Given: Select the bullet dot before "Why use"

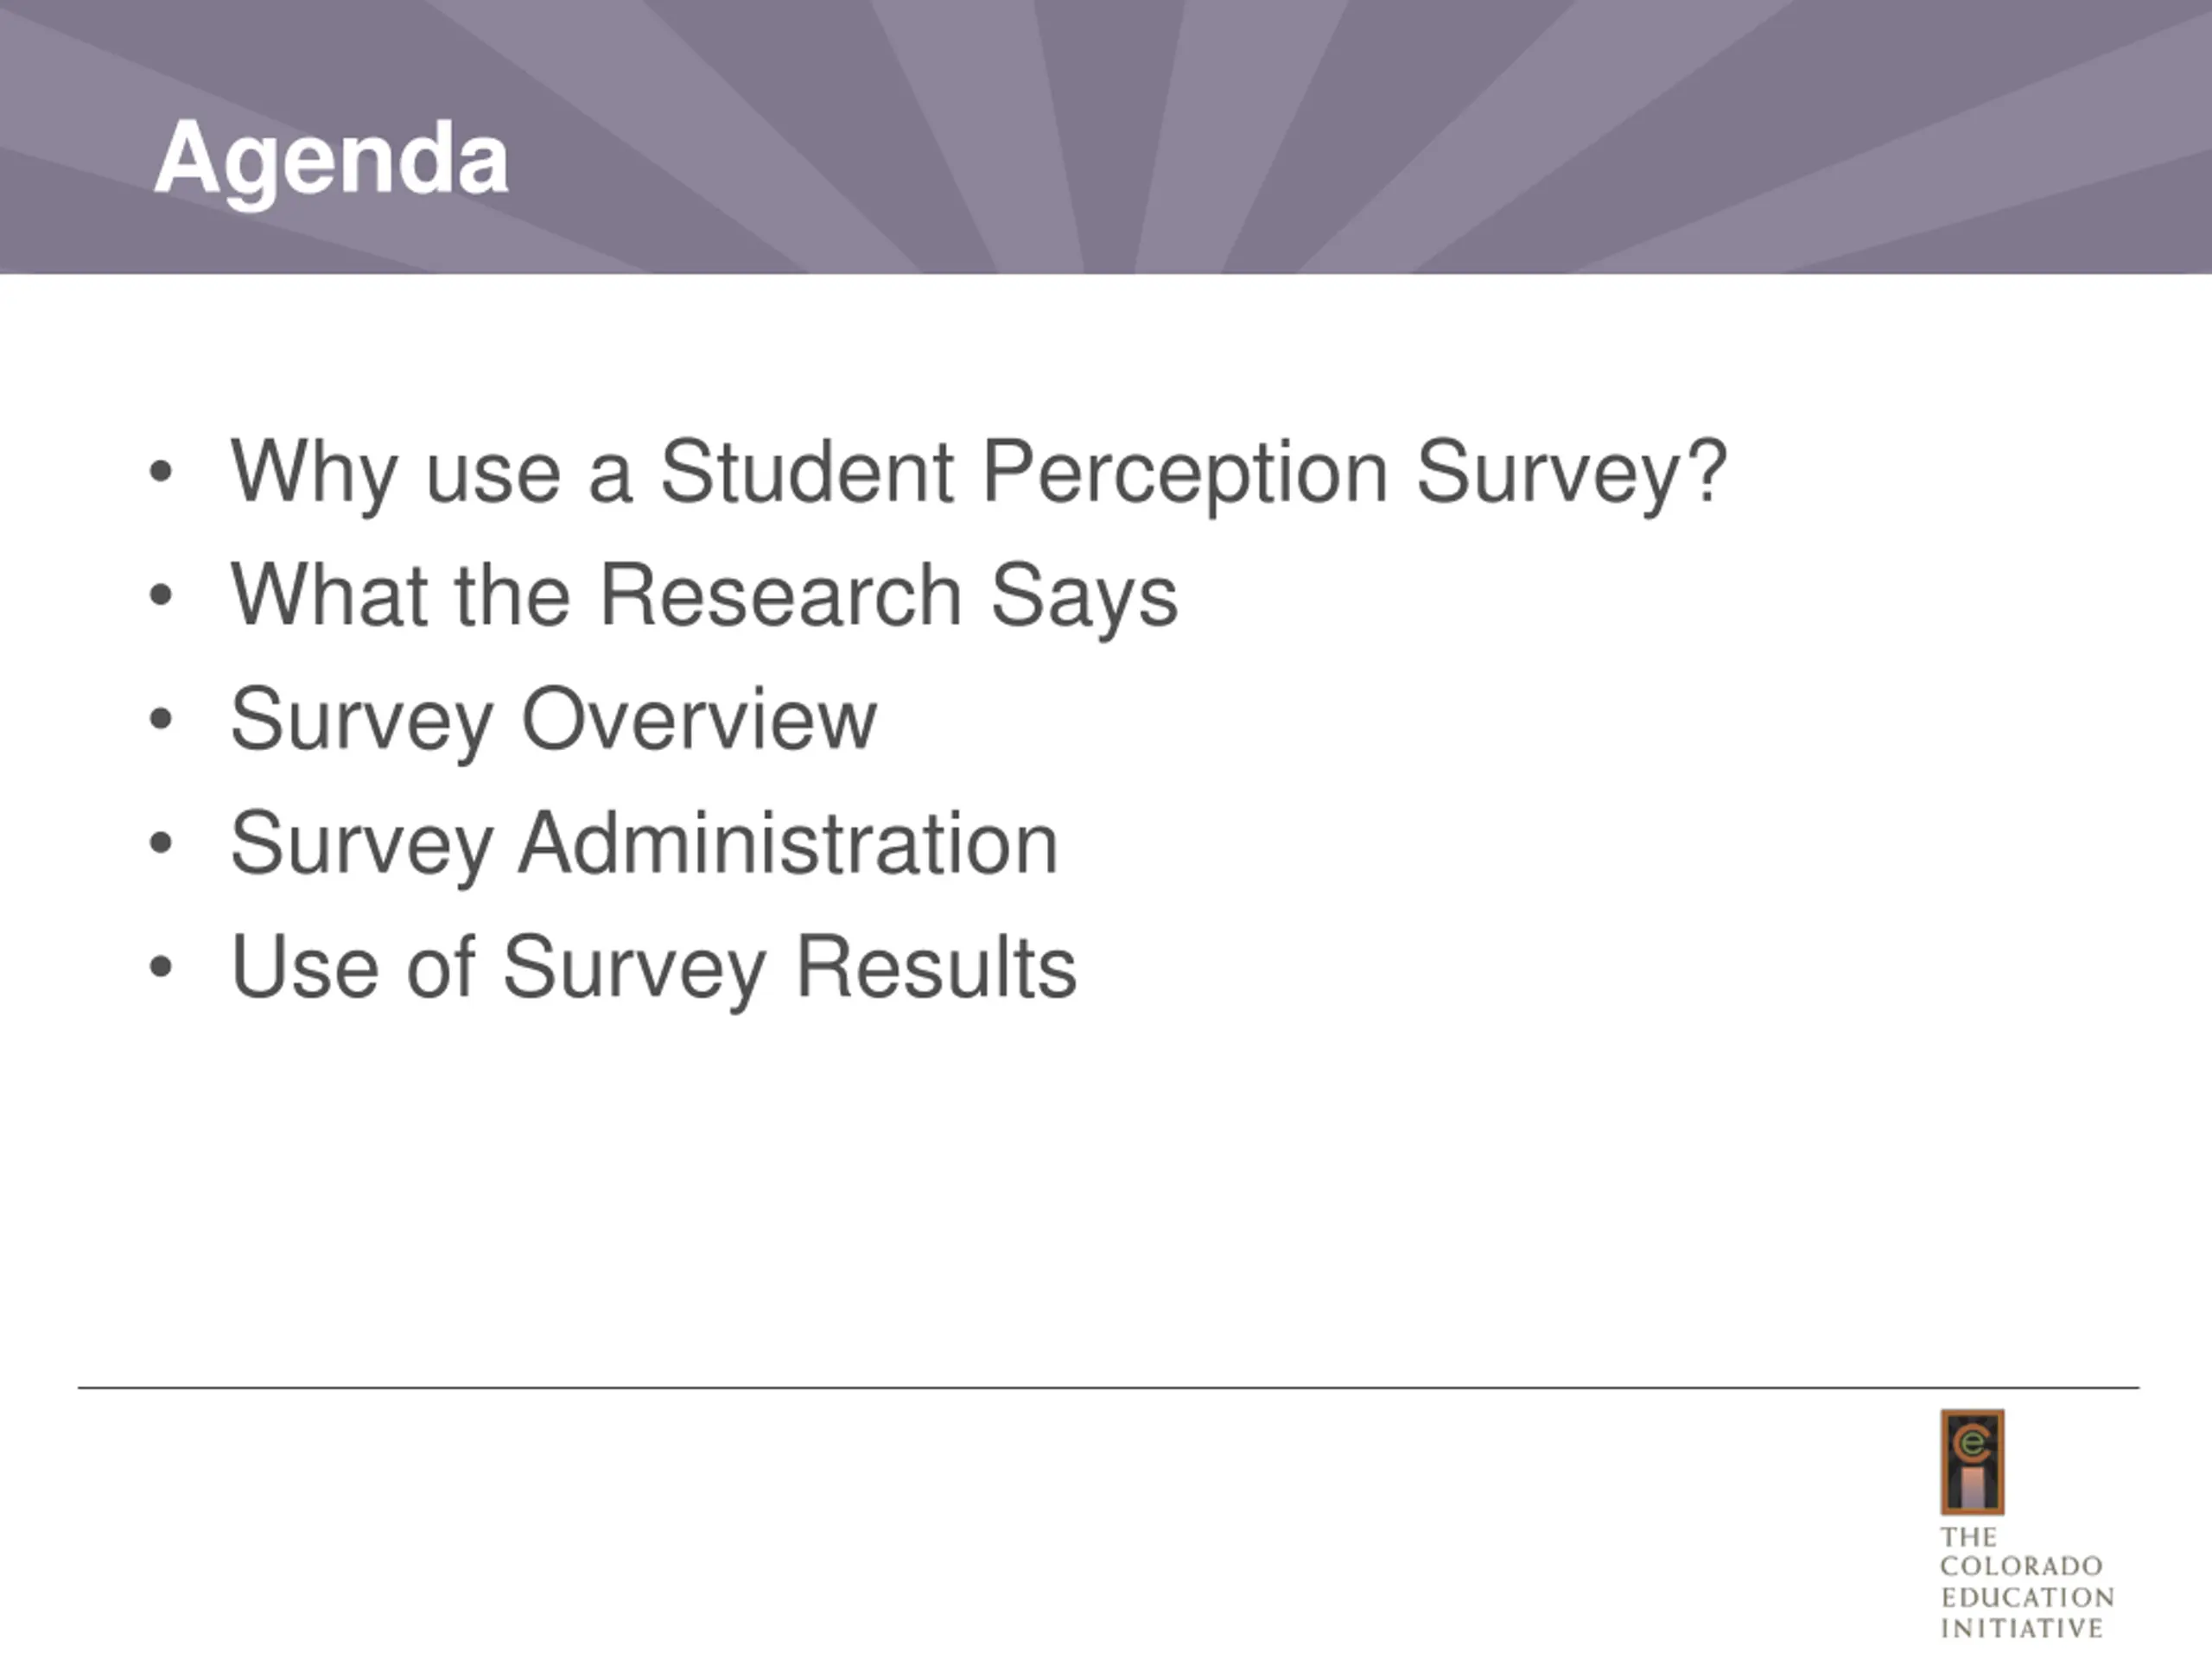Looking at the screenshot, I should [x=161, y=471].
